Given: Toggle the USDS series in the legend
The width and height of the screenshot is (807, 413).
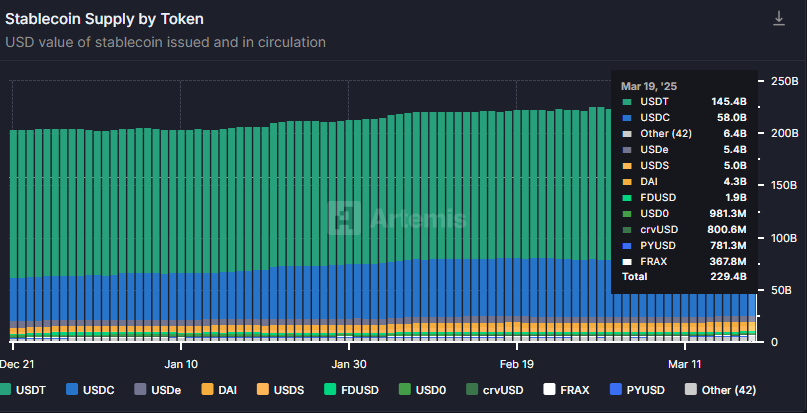Looking at the screenshot, I should tap(280, 390).
